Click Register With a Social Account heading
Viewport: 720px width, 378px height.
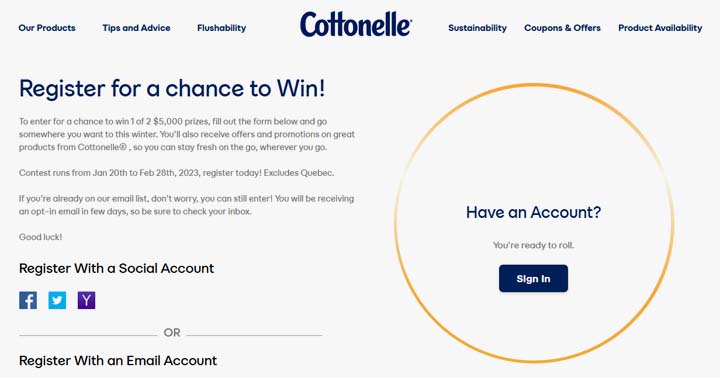(x=117, y=268)
